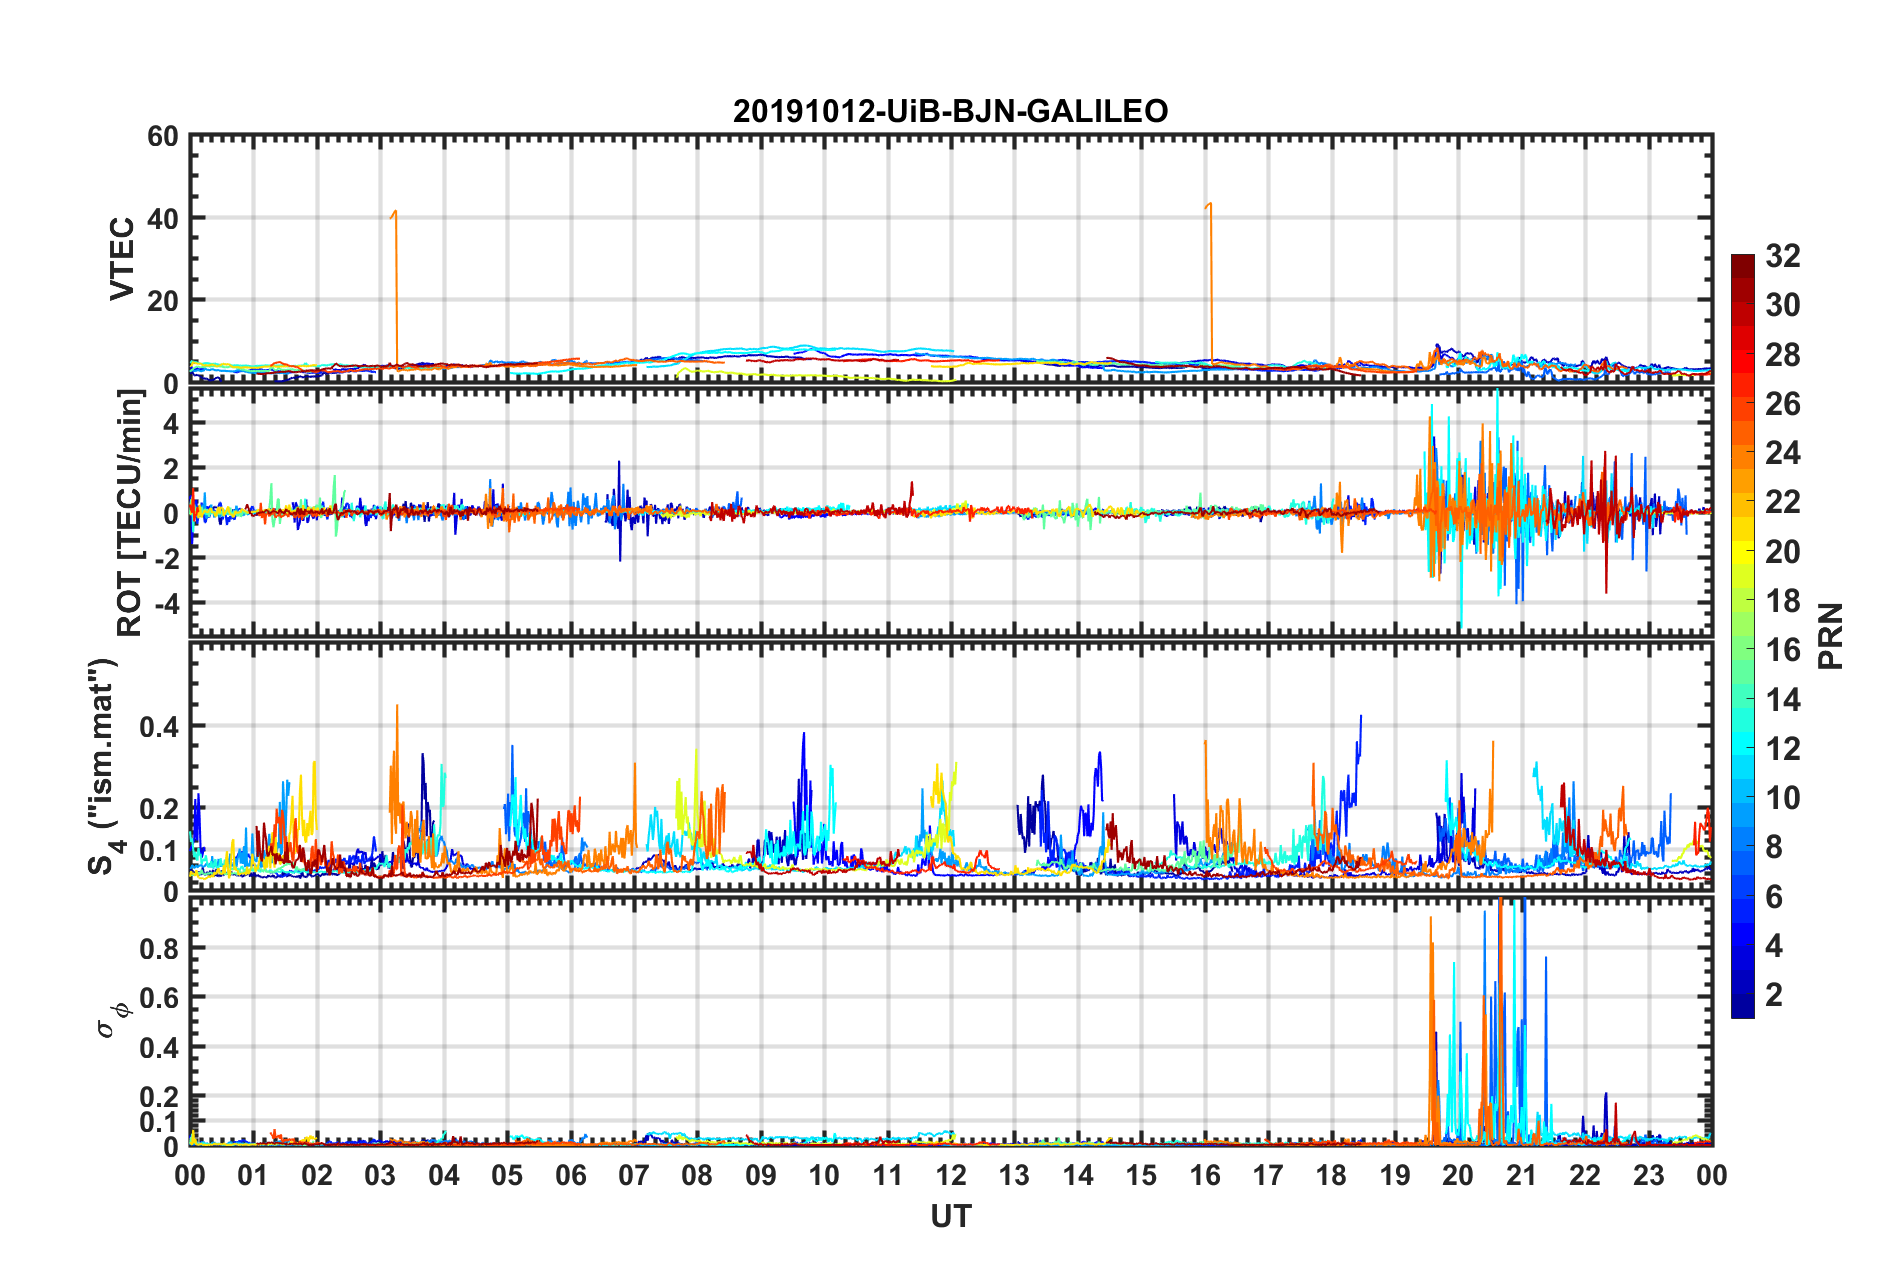Select hour "19" on the UT axis
The image size is (1902, 1272).
(1395, 1175)
